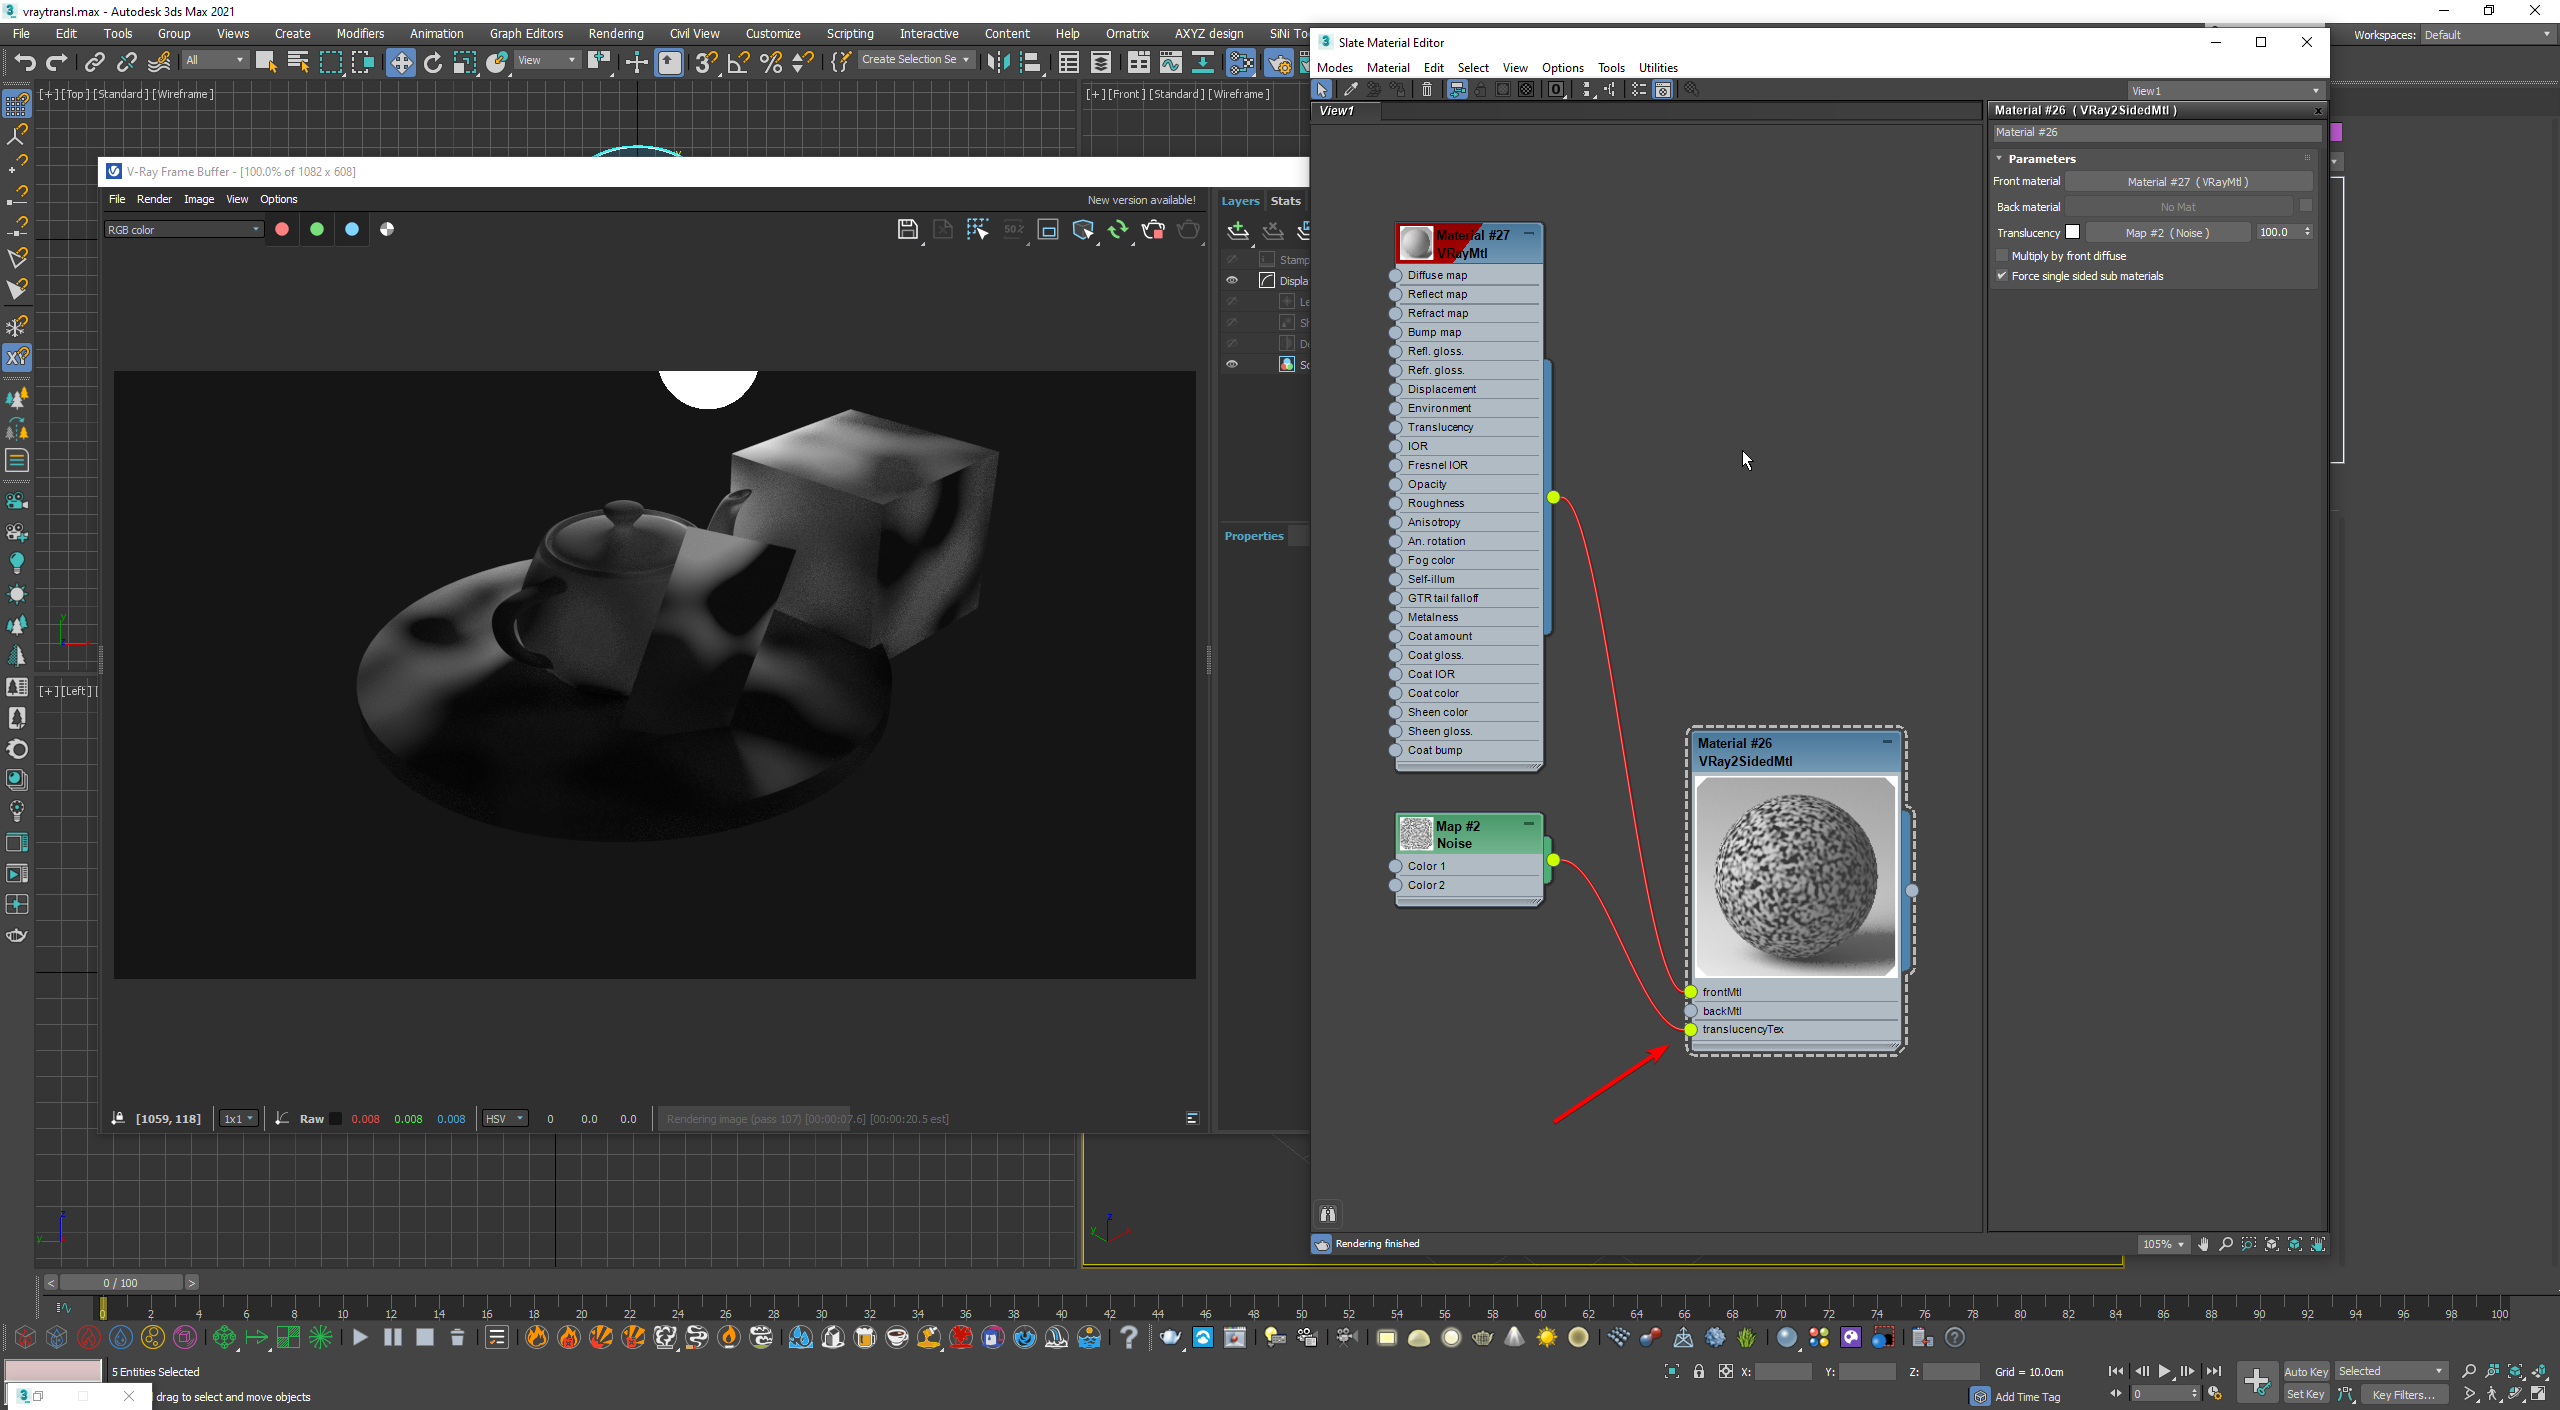Toggle Force single sided sub materials

(2003, 274)
